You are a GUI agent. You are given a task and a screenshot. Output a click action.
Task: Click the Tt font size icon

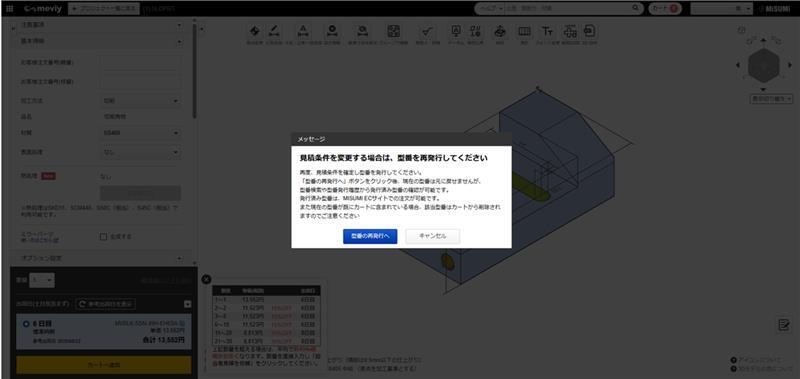point(547,32)
